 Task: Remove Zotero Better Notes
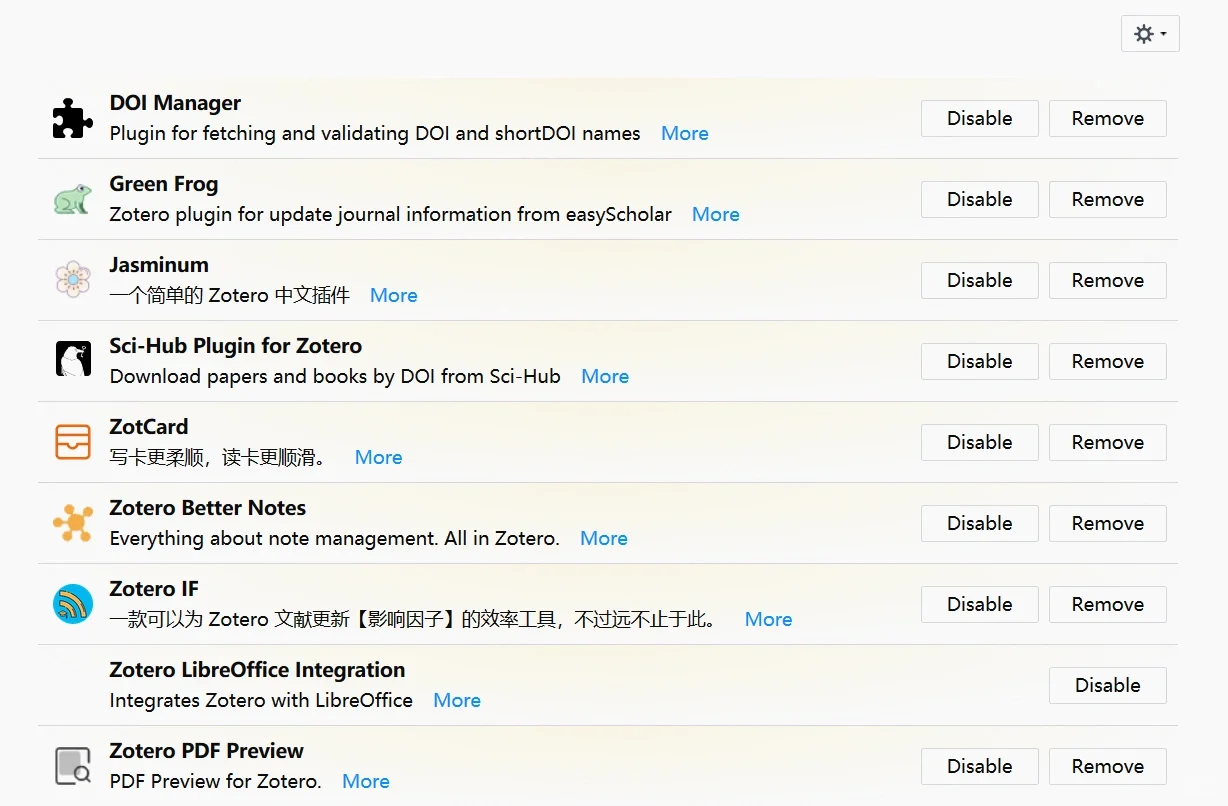click(1107, 523)
